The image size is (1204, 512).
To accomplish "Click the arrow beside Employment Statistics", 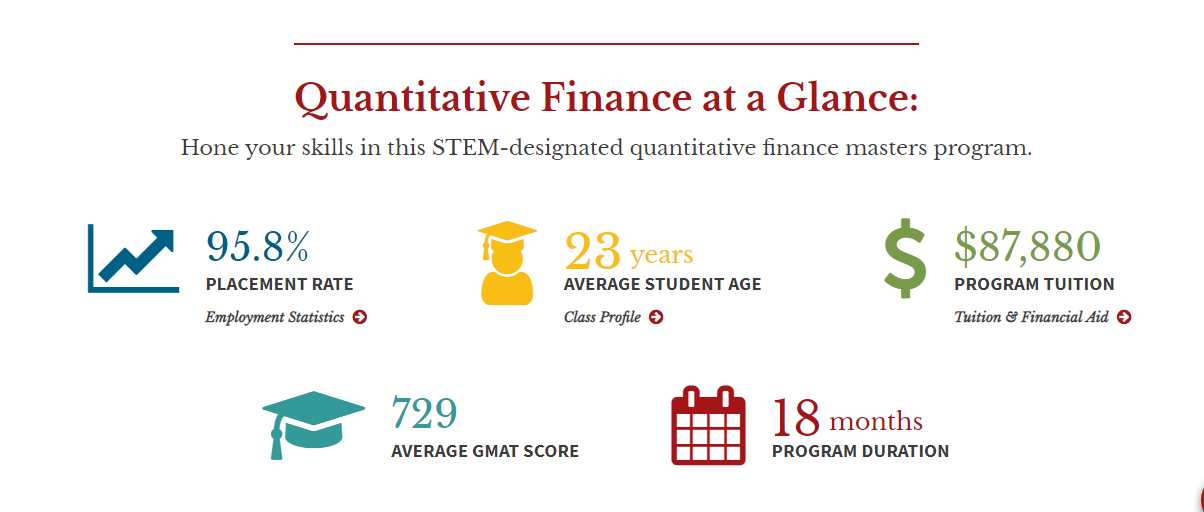I will click(360, 317).
